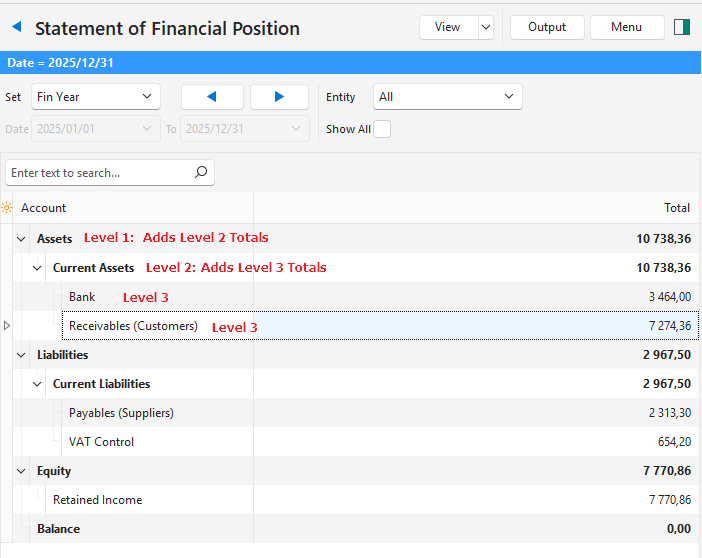
Task: Toggle the green side panel icon
Action: coord(683,28)
